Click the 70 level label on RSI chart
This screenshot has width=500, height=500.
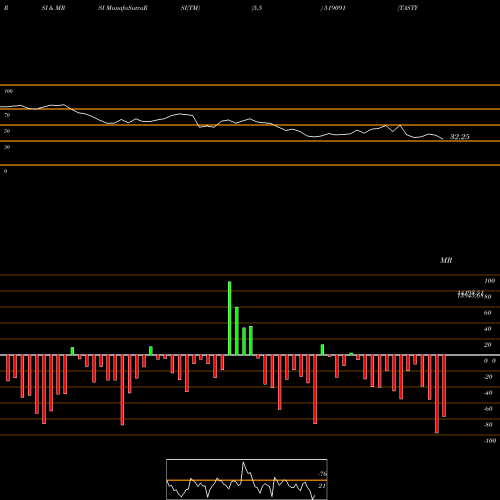pyautogui.click(x=7, y=115)
